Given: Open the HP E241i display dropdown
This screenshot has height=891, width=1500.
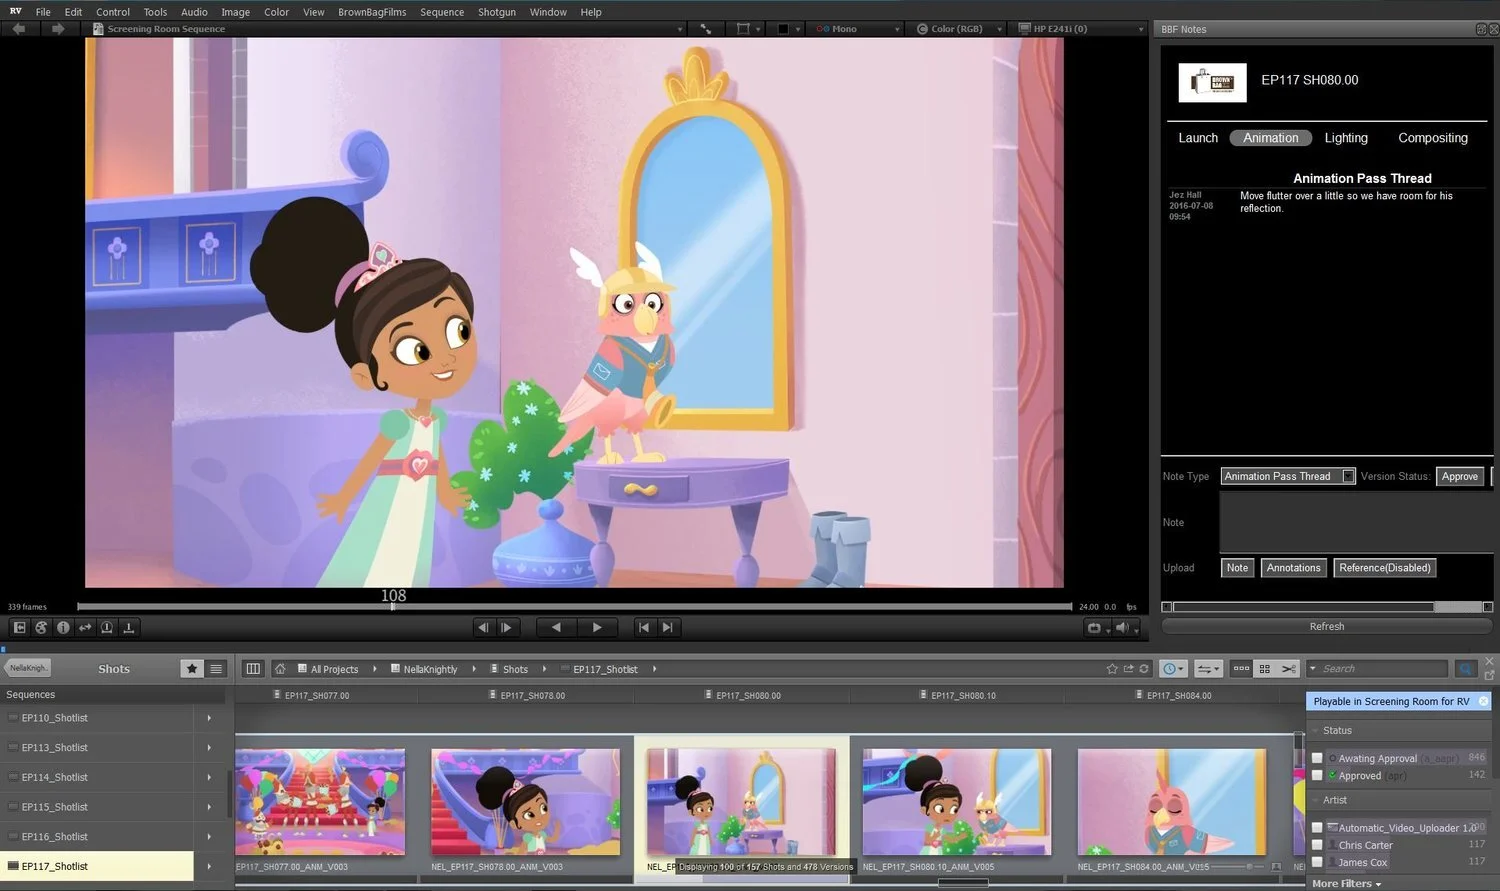Looking at the screenshot, I should point(1081,29).
